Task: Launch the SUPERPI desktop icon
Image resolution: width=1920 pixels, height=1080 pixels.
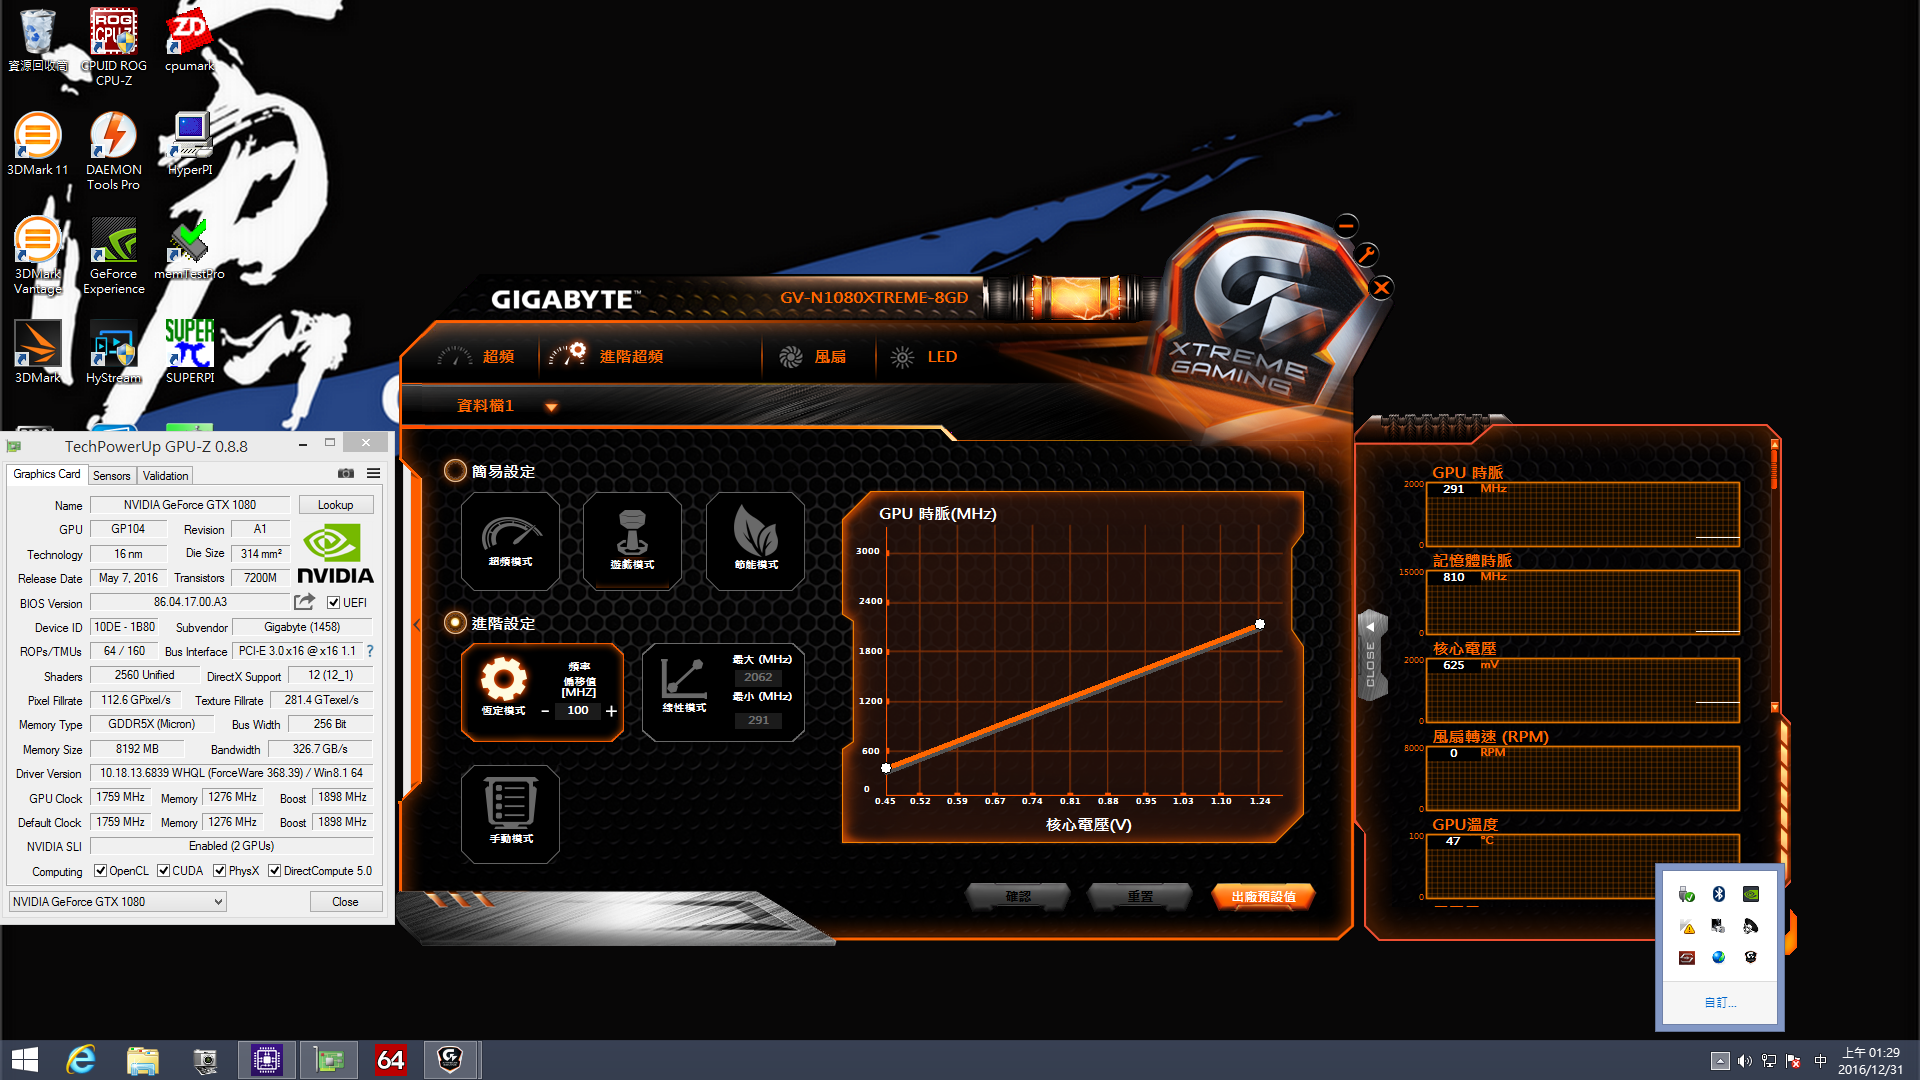Action: (190, 352)
